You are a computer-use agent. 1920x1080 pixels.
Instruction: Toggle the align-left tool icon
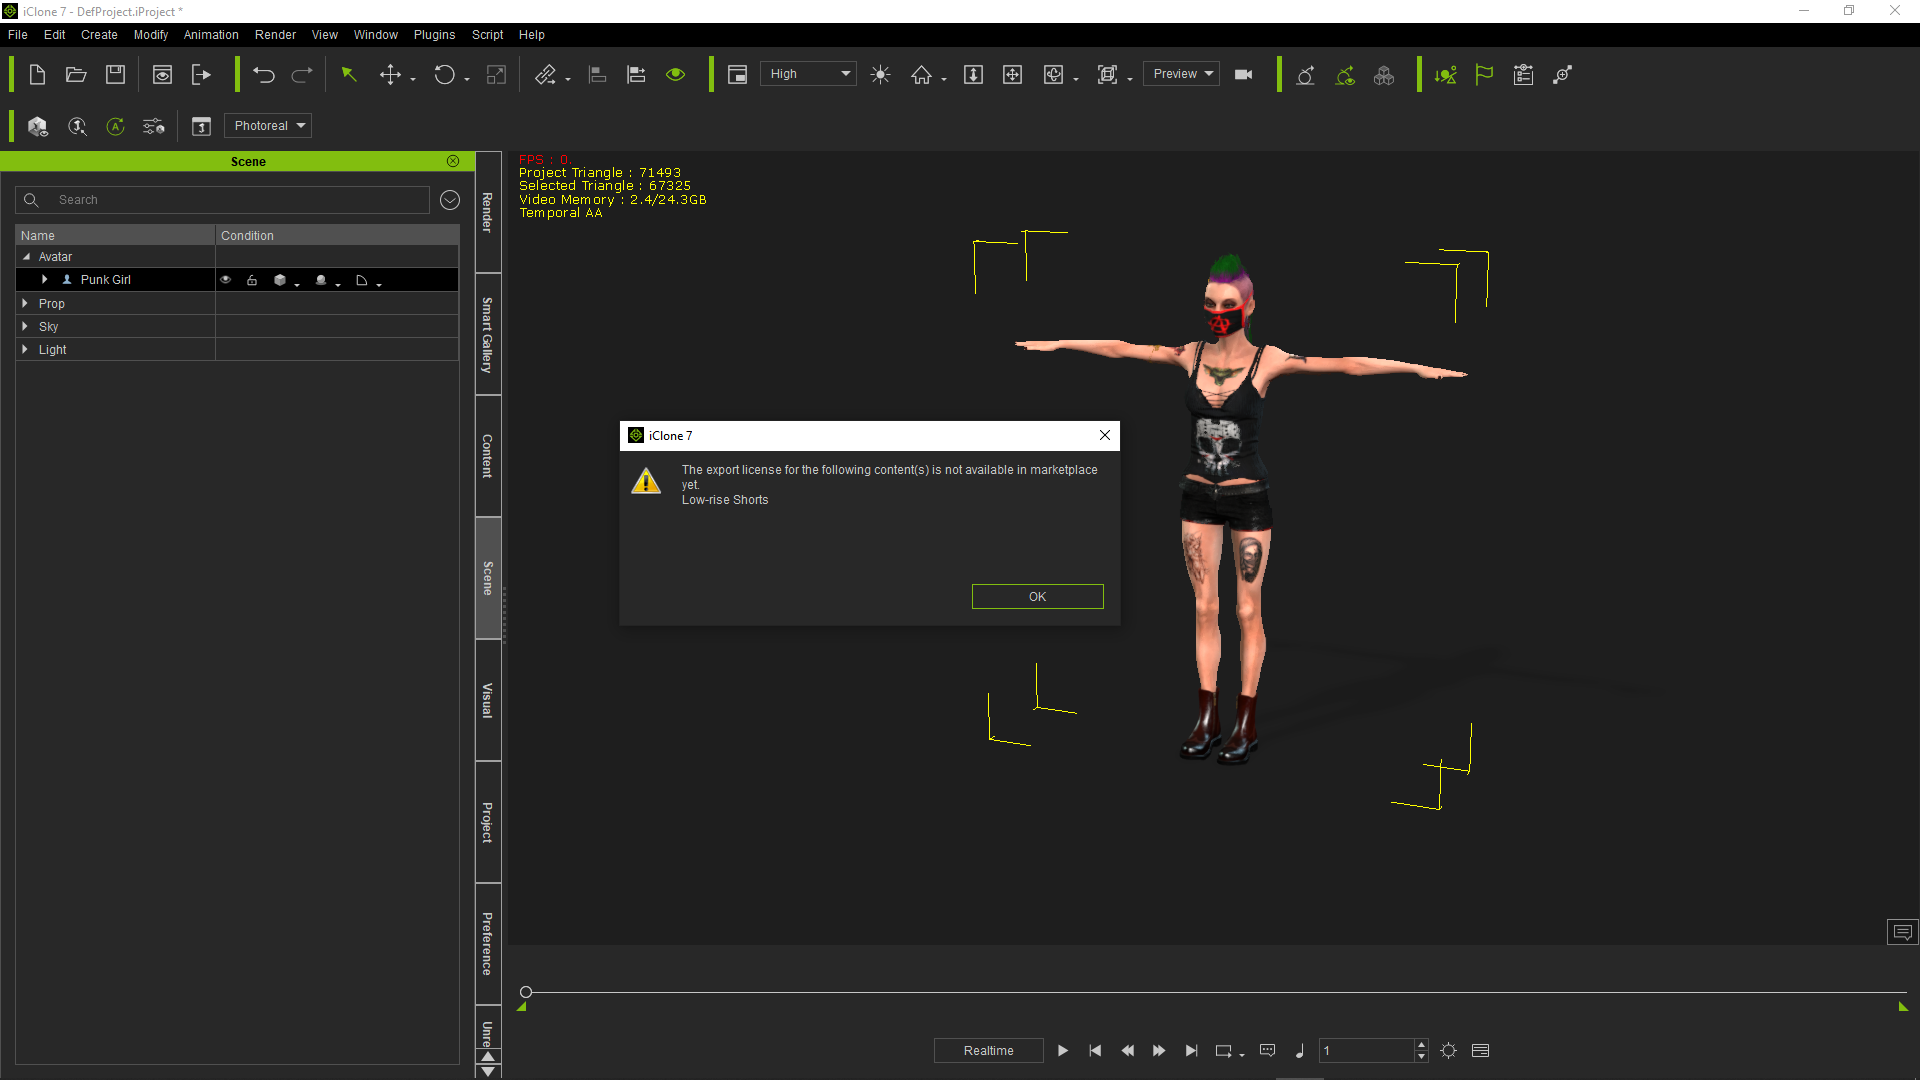click(597, 75)
